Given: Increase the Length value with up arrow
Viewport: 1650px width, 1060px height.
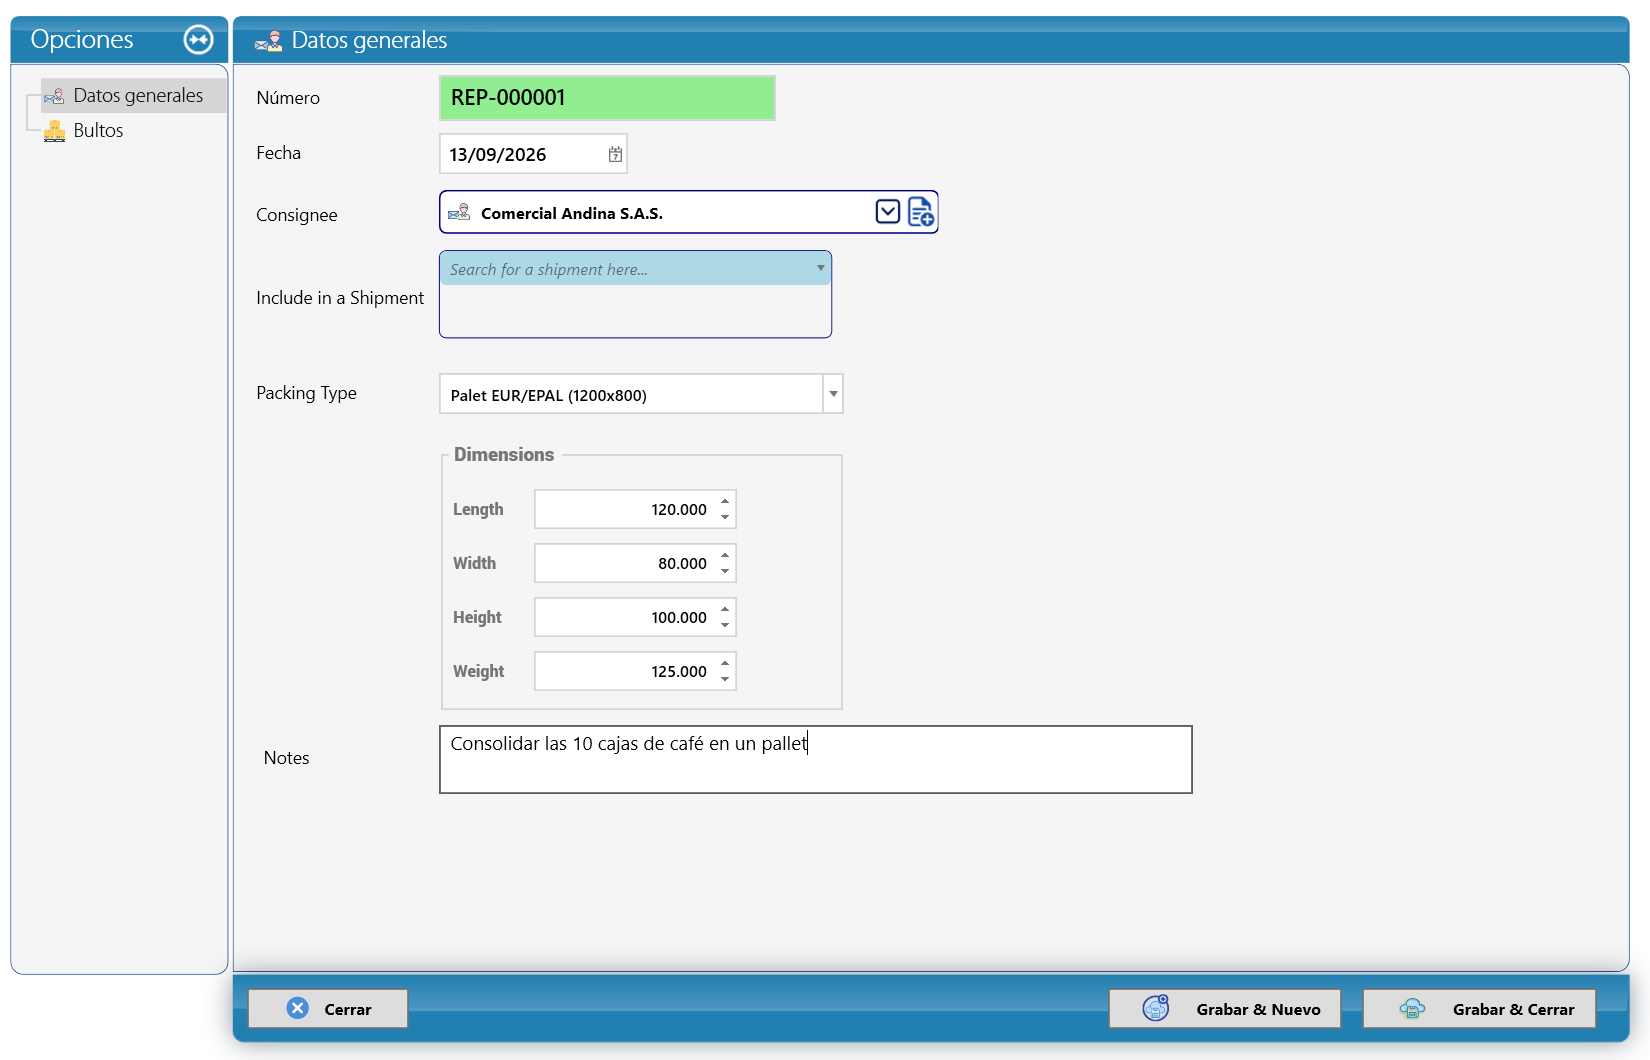Looking at the screenshot, I should [x=725, y=501].
